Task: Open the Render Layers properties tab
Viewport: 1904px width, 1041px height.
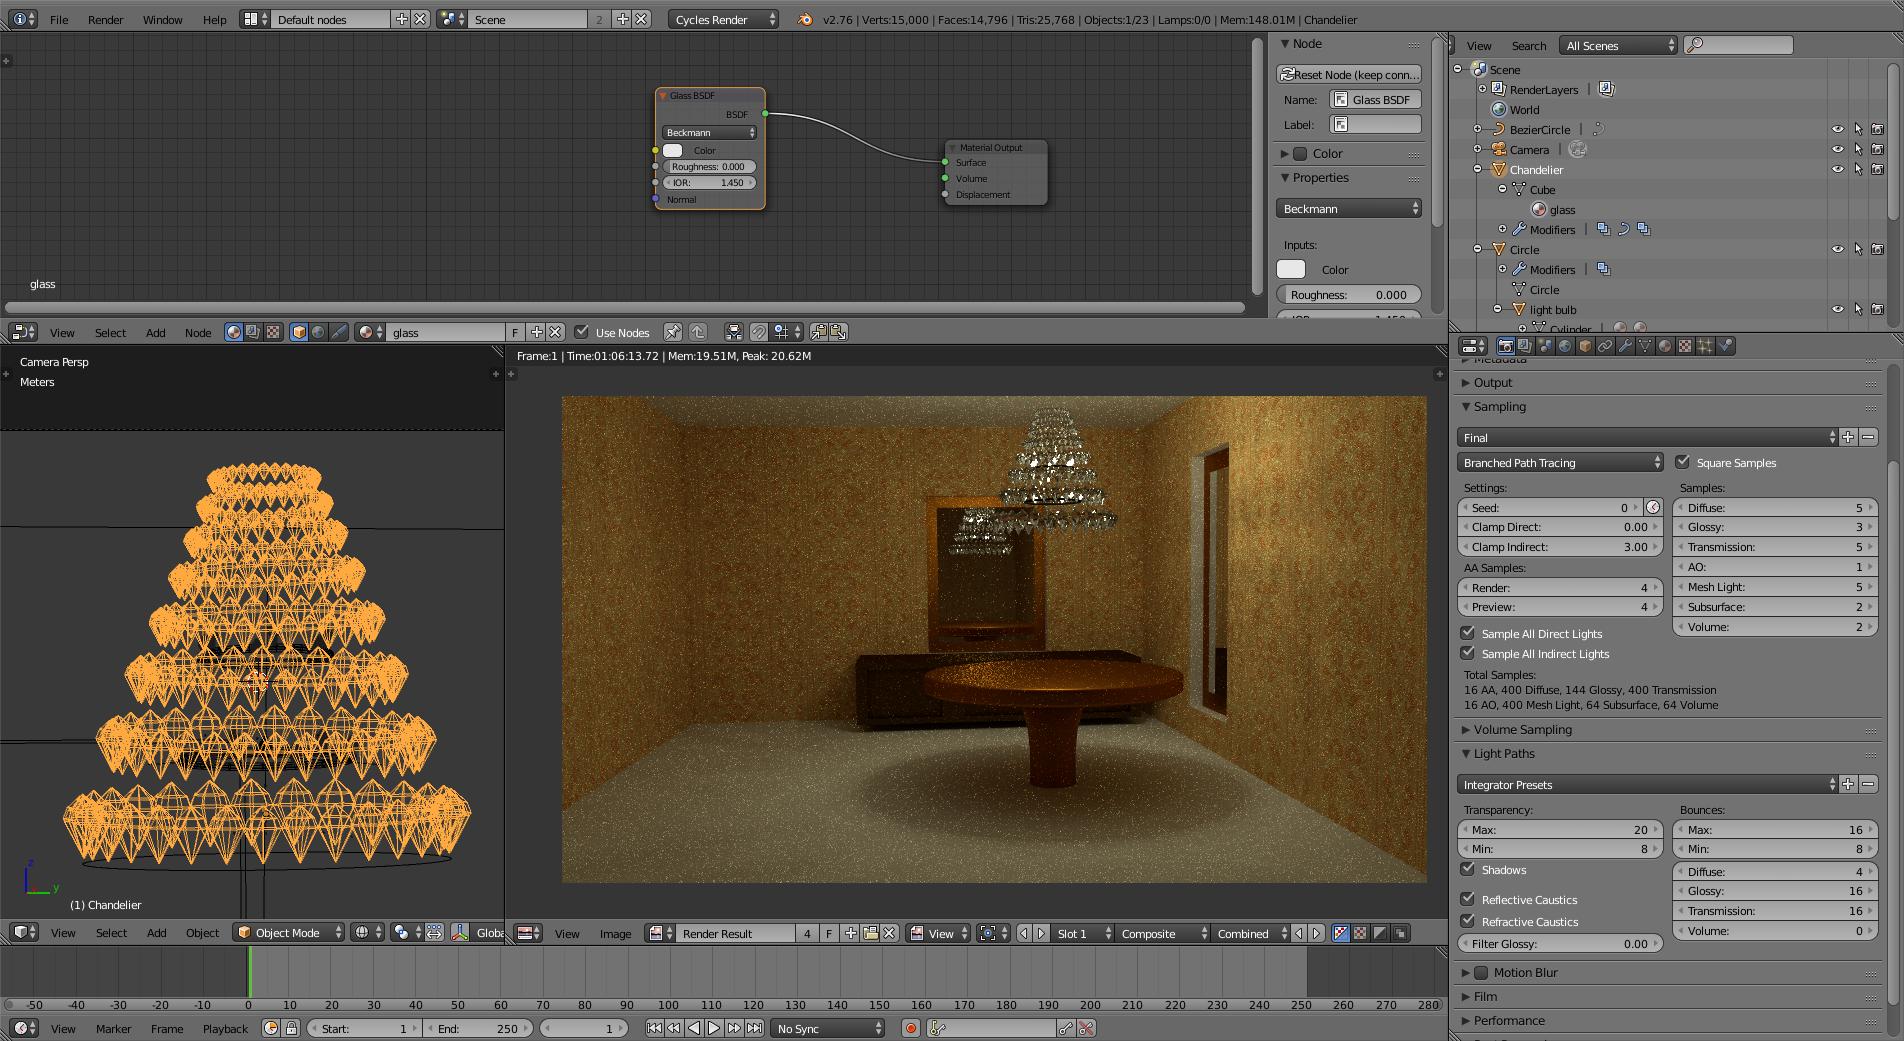Action: 1525,346
